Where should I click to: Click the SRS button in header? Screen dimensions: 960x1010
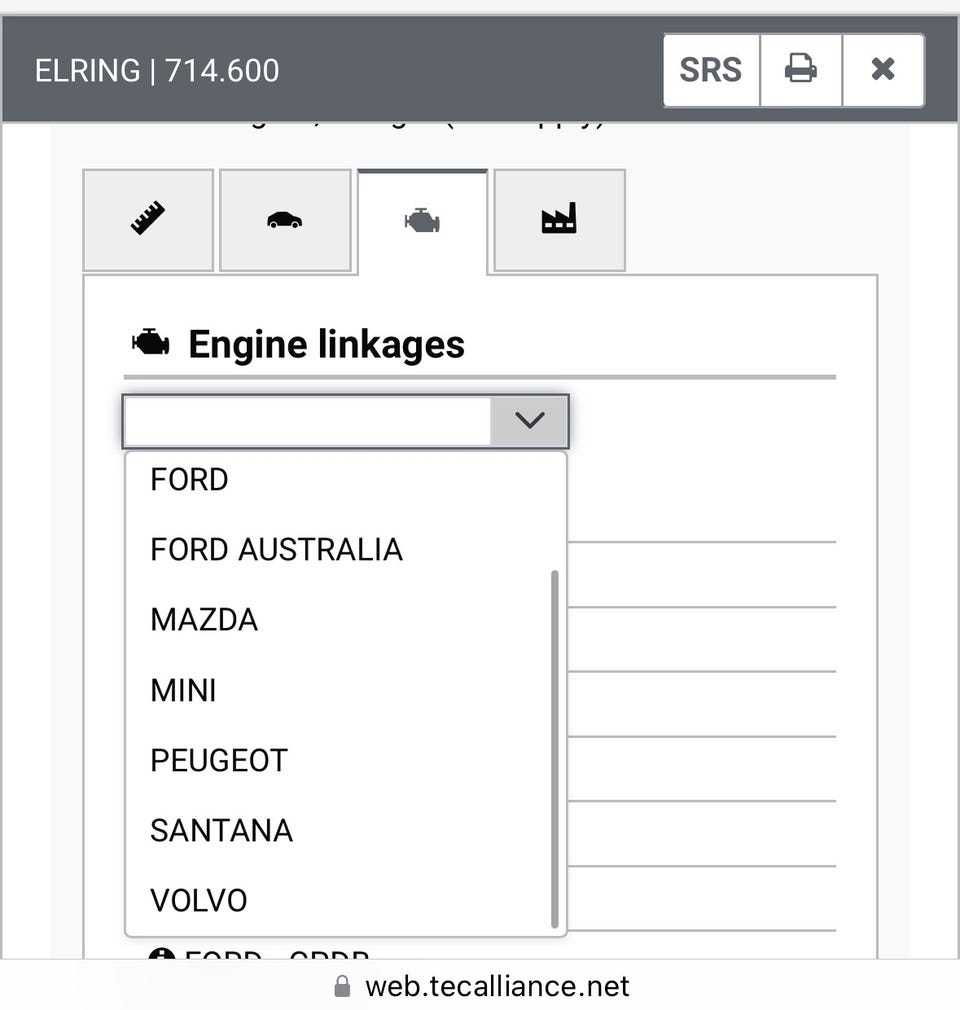point(711,70)
